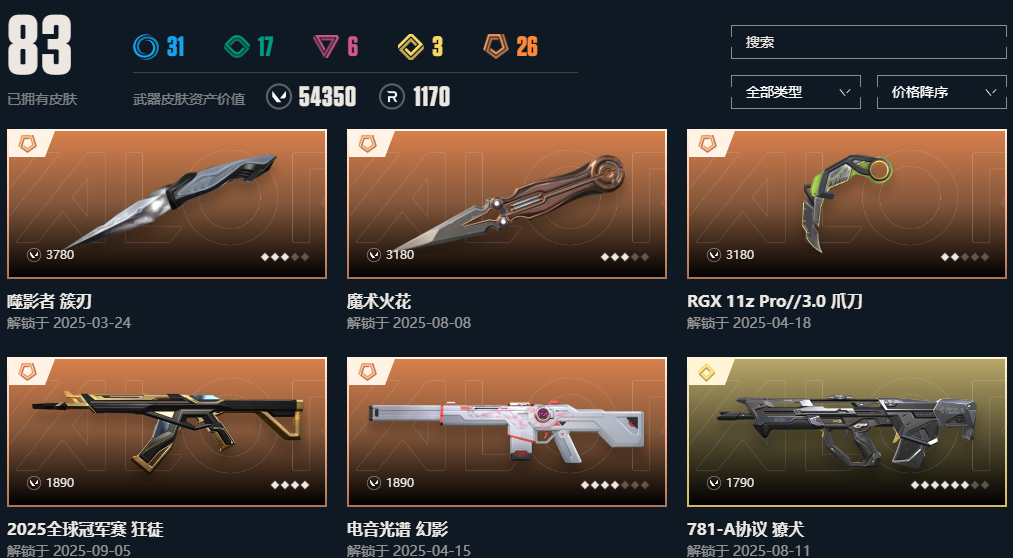Focus the 搜索 search input field
This screenshot has width=1013, height=558.
tap(868, 42)
